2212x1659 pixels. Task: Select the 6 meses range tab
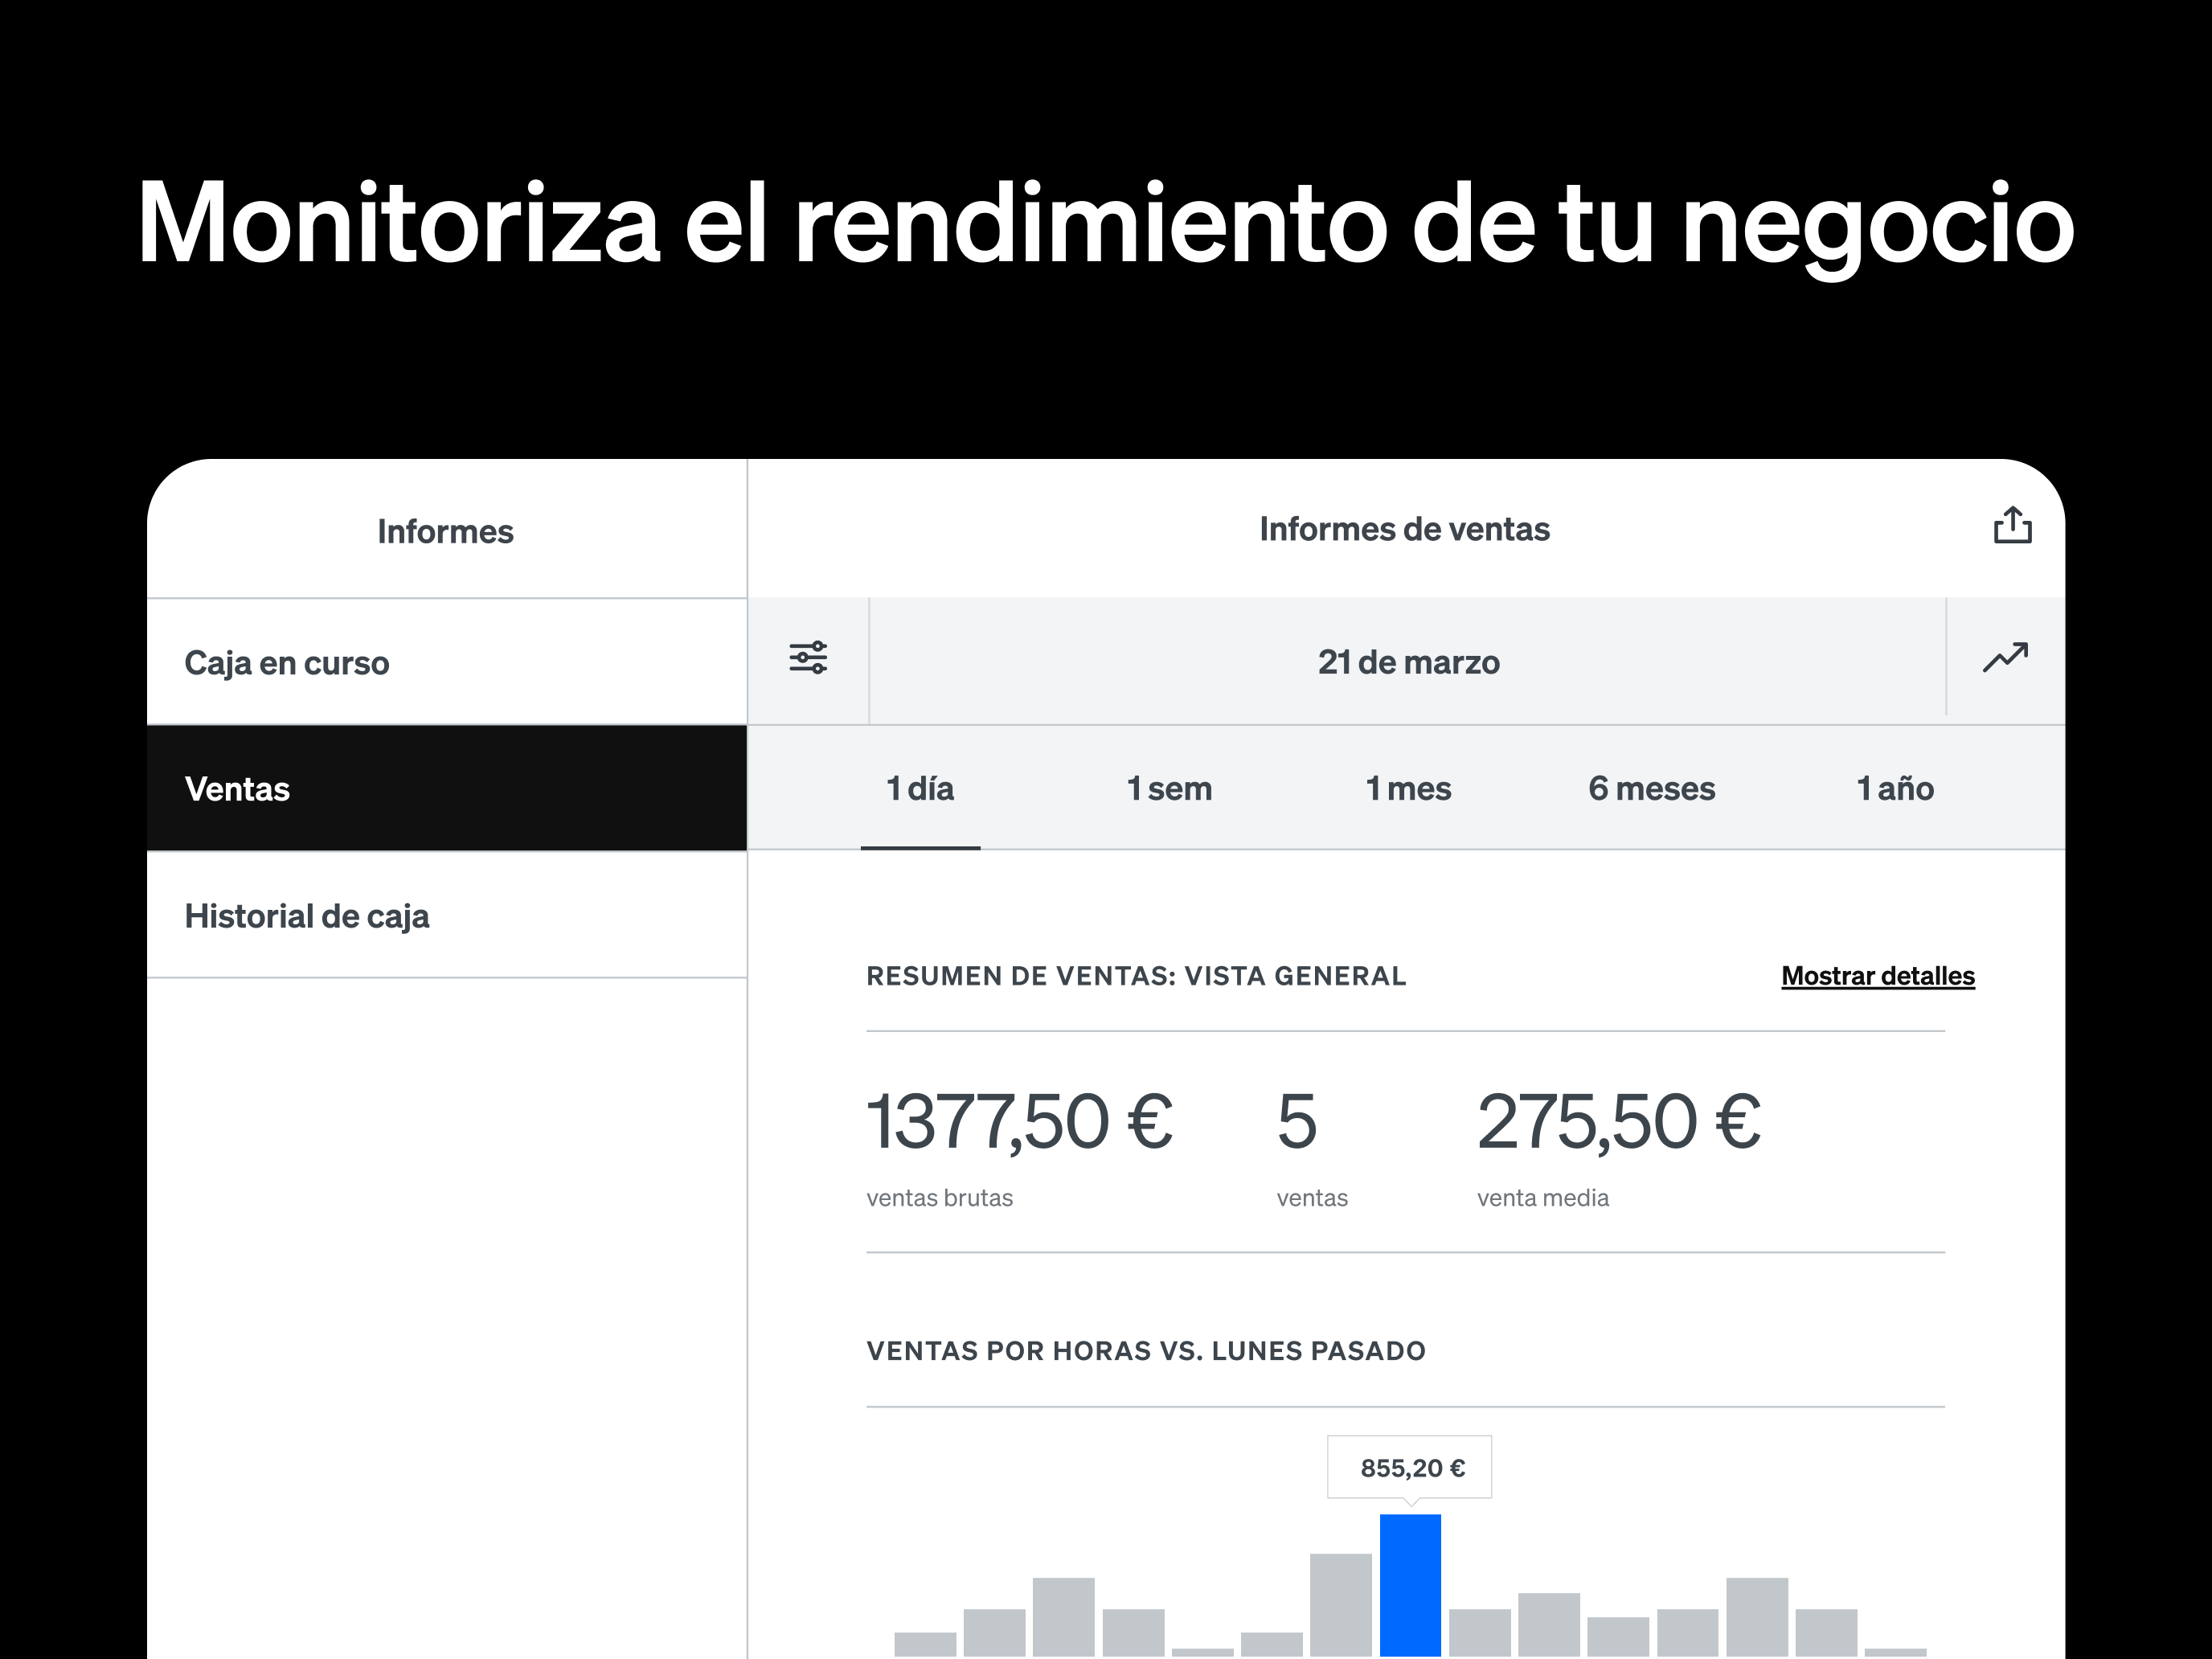point(1651,789)
